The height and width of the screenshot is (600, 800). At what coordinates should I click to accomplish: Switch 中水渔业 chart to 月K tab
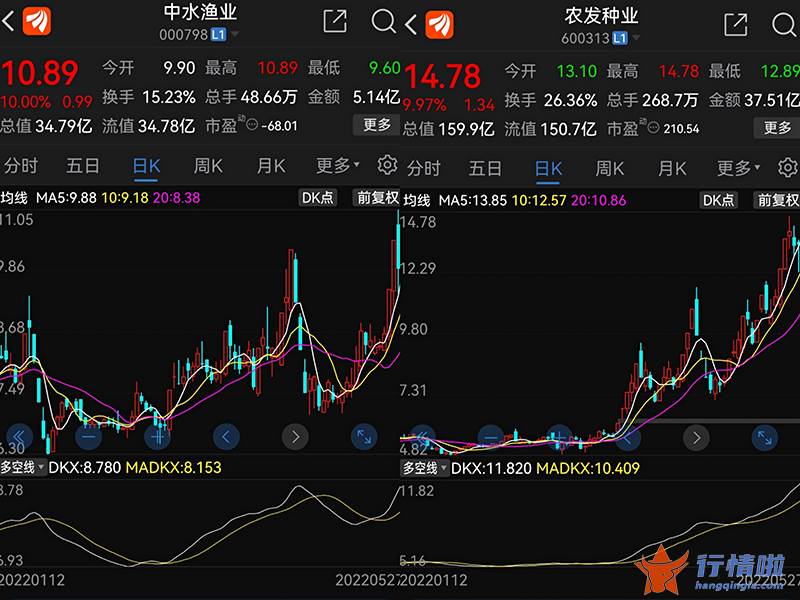(271, 165)
